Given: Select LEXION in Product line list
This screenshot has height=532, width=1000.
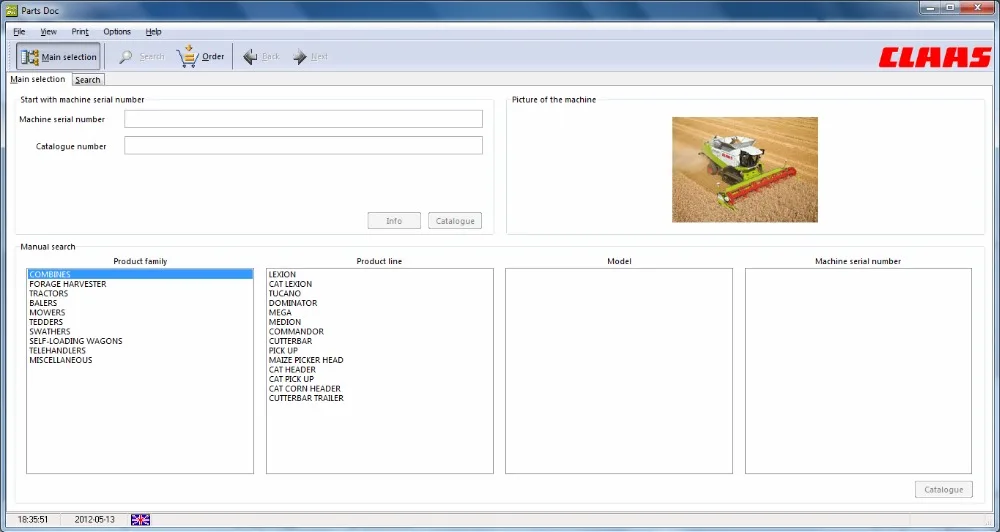Looking at the screenshot, I should pyautogui.click(x=282, y=274).
